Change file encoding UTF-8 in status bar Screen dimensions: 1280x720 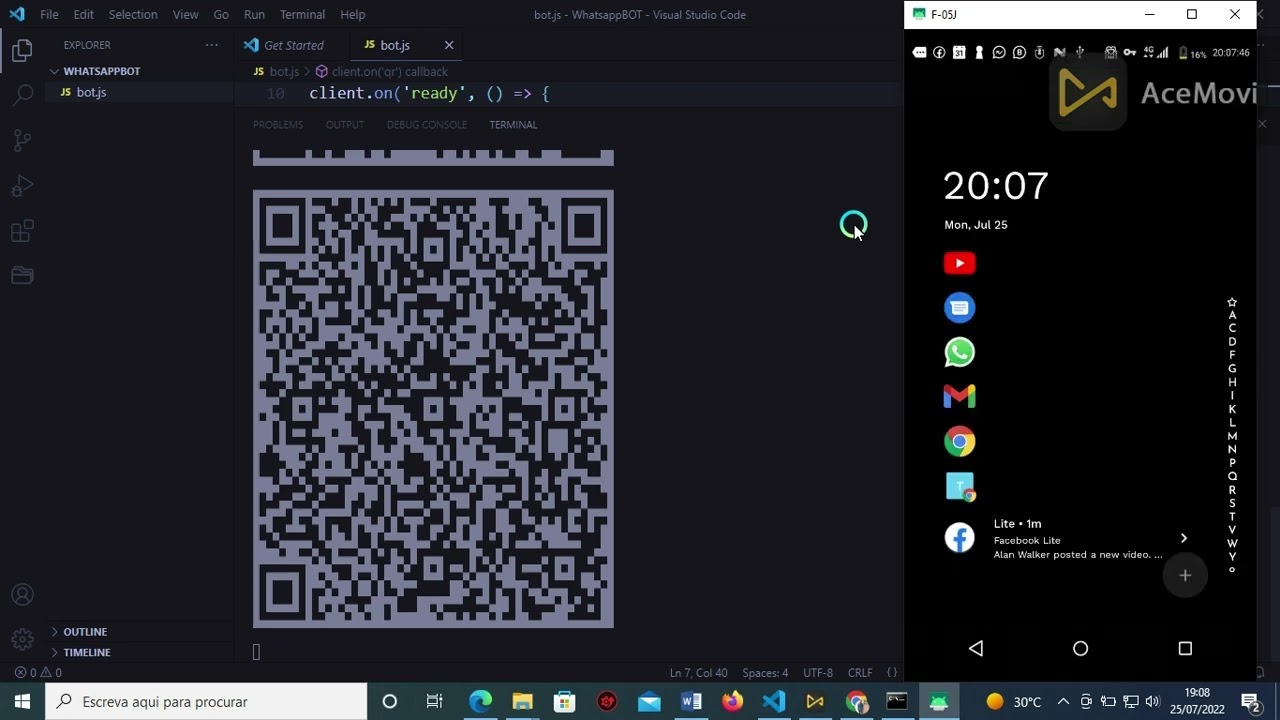point(818,673)
